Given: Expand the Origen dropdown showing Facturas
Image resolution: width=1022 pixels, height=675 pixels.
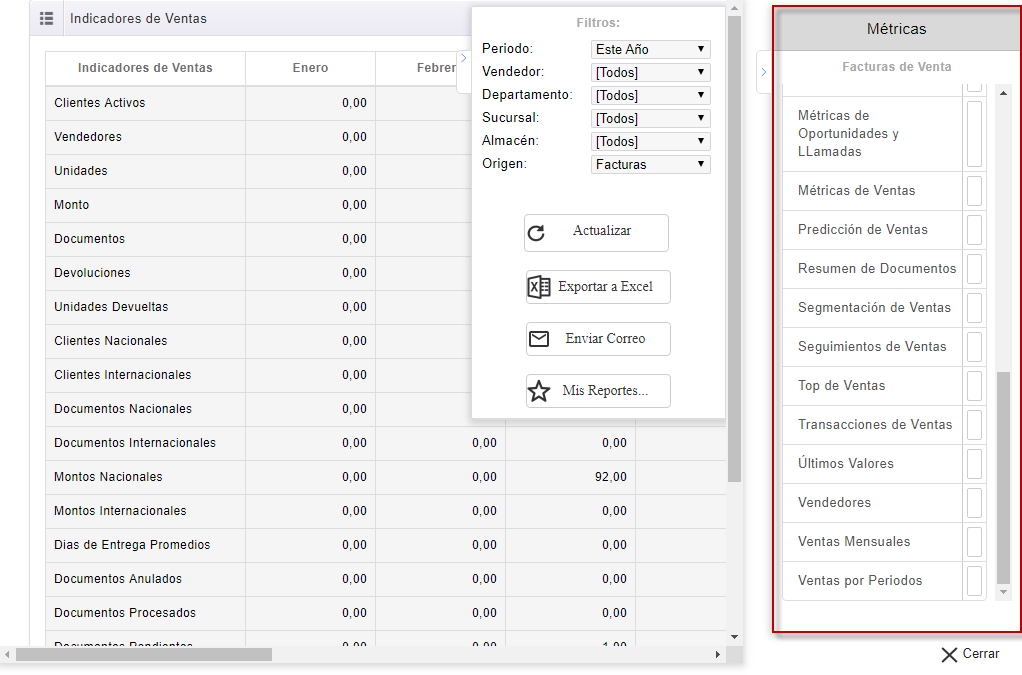Looking at the screenshot, I should coord(651,164).
